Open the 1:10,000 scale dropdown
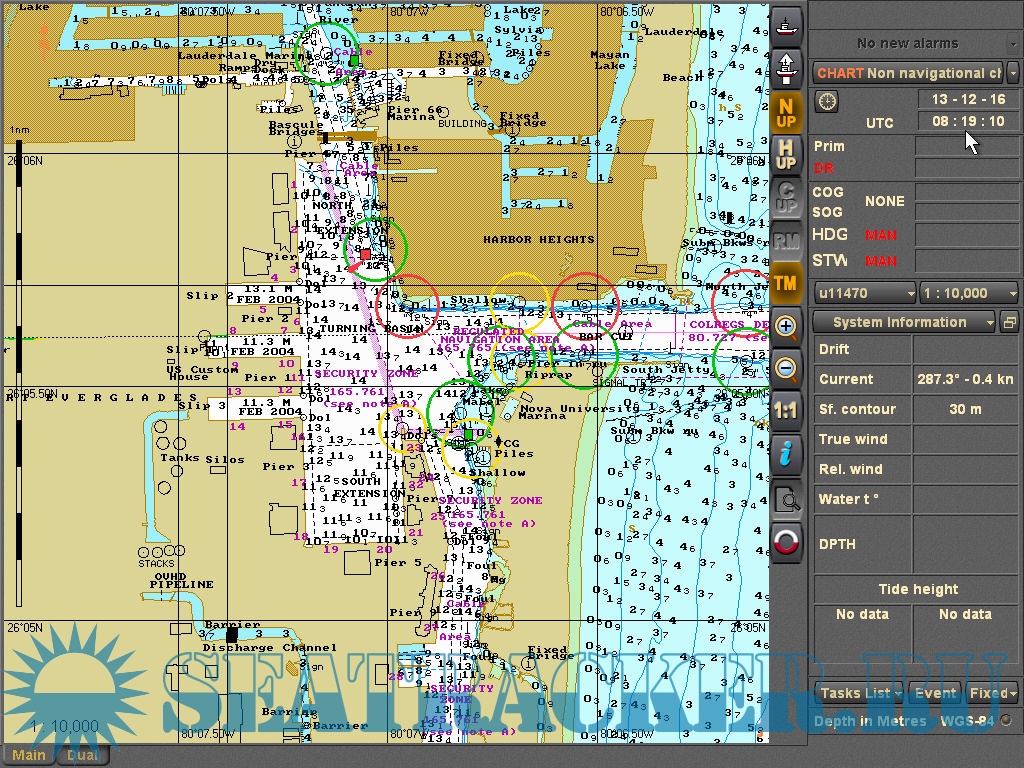 pos(969,294)
